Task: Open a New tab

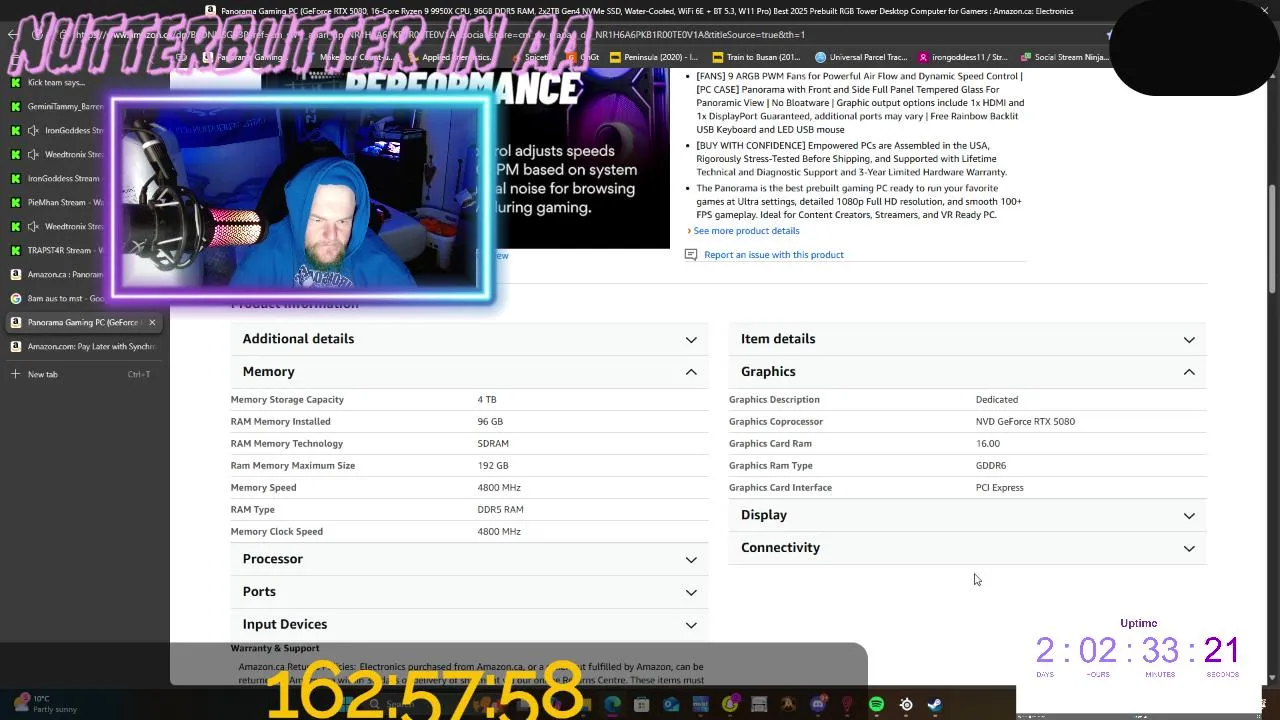Action: (x=82, y=374)
